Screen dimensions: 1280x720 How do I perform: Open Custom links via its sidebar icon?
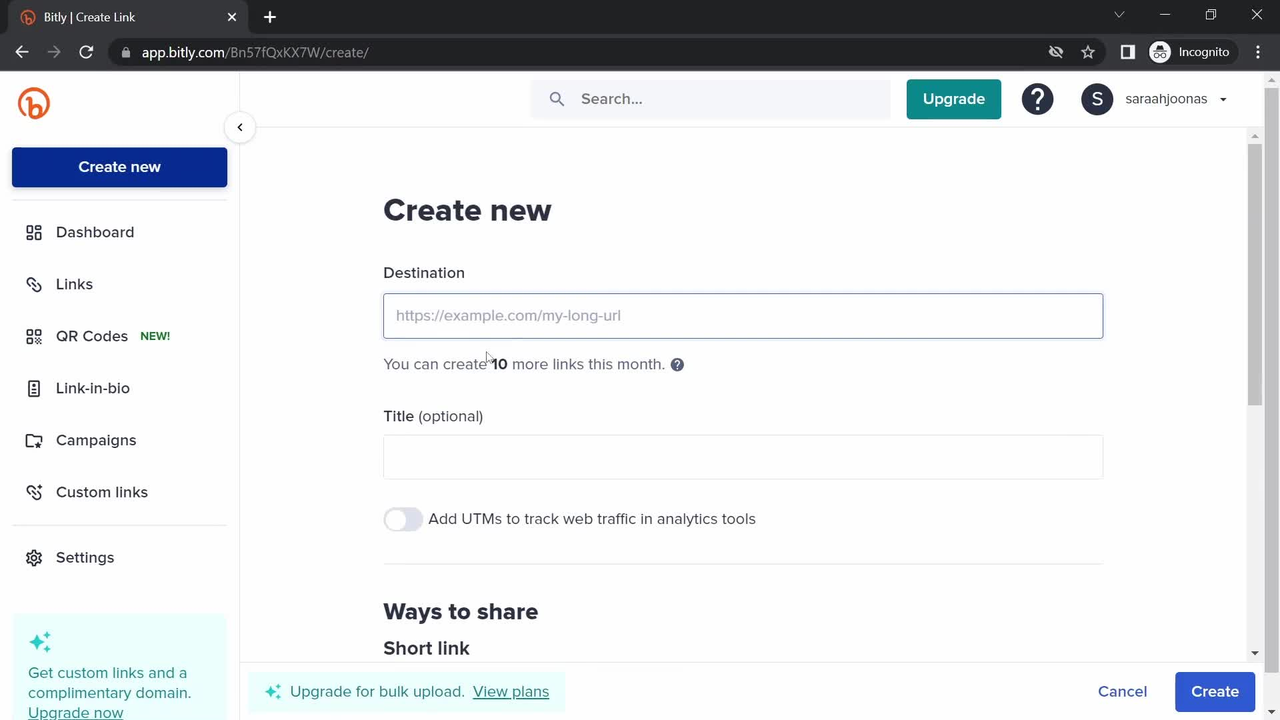pyautogui.click(x=33, y=492)
